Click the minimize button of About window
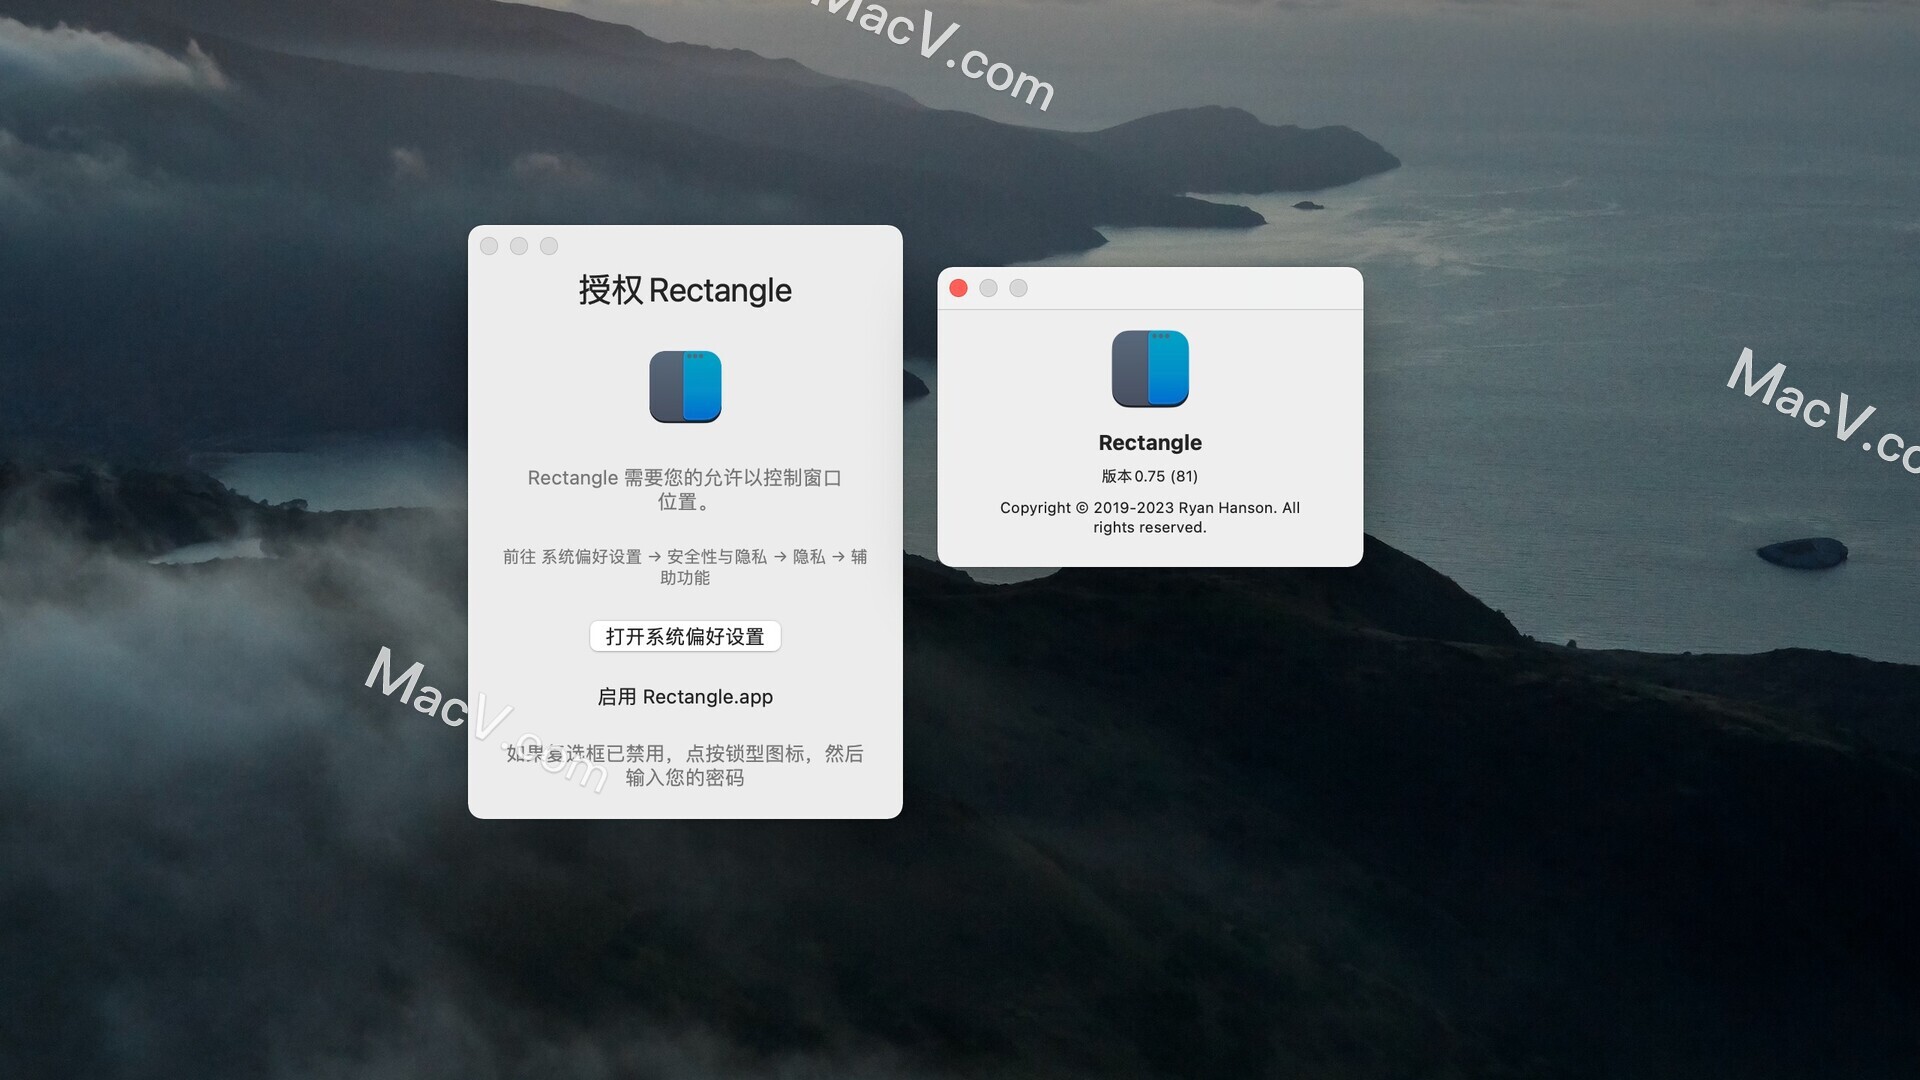The height and width of the screenshot is (1080, 1920). tap(988, 288)
